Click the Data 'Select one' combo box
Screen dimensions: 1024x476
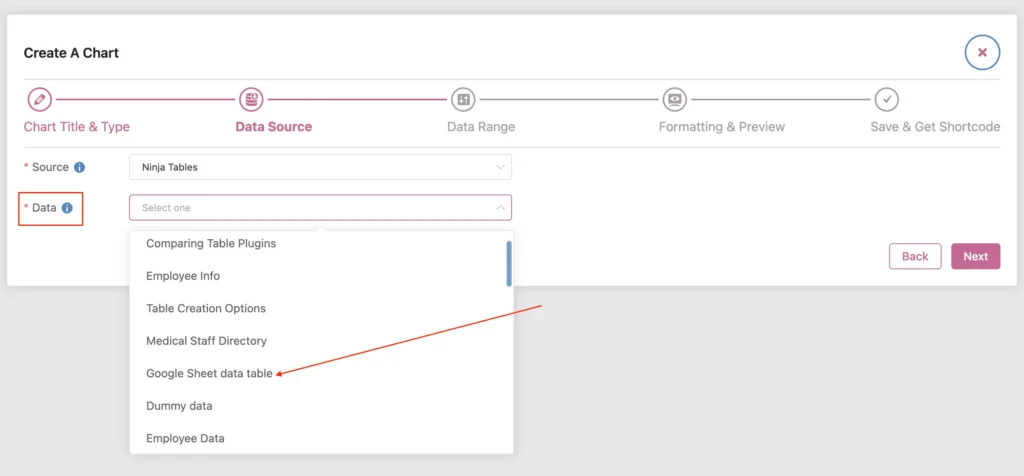[x=321, y=208]
